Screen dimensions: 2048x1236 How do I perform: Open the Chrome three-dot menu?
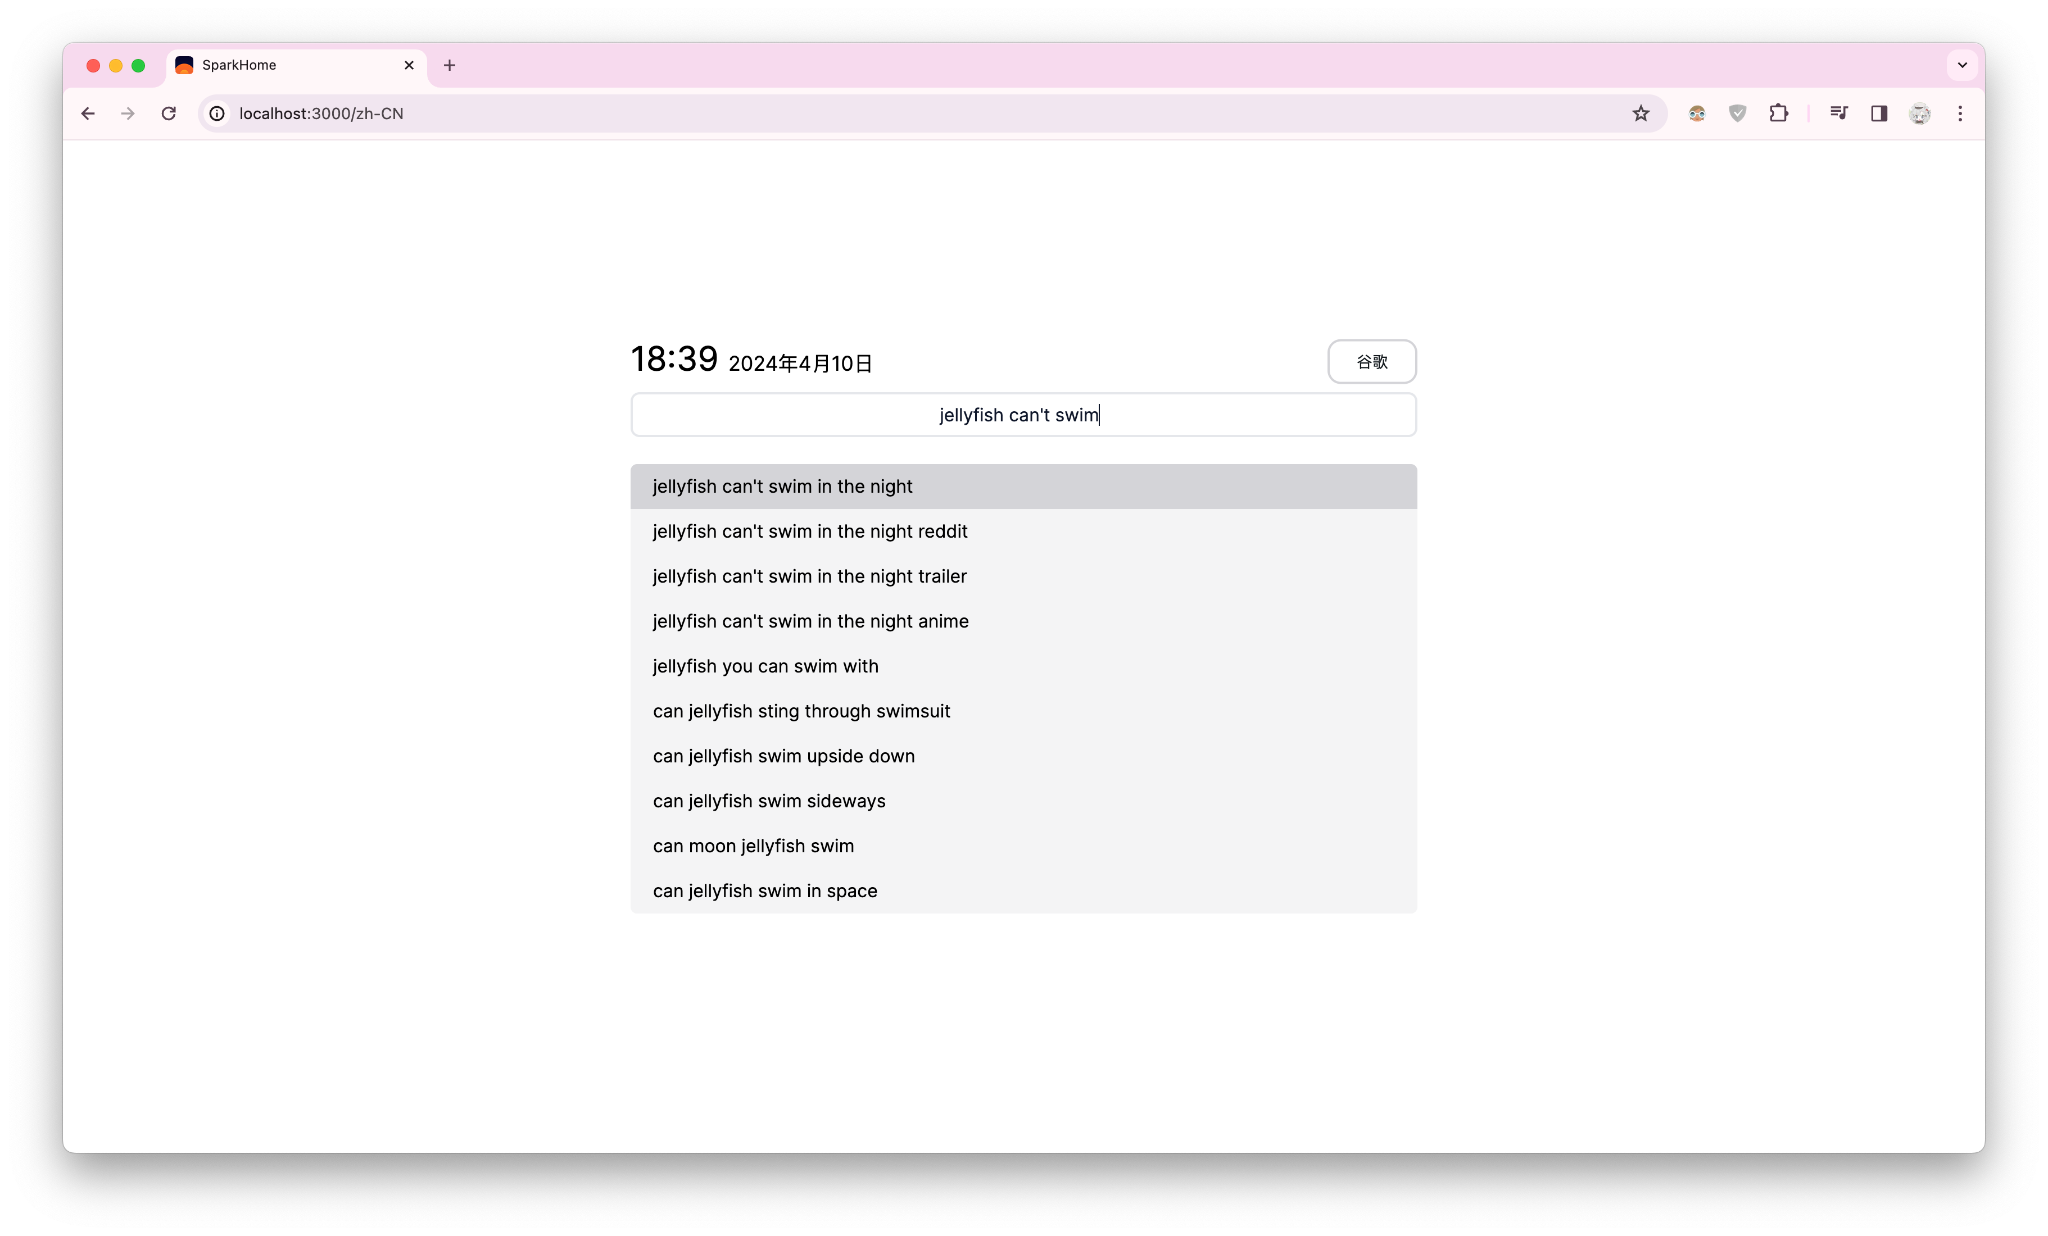(1960, 113)
